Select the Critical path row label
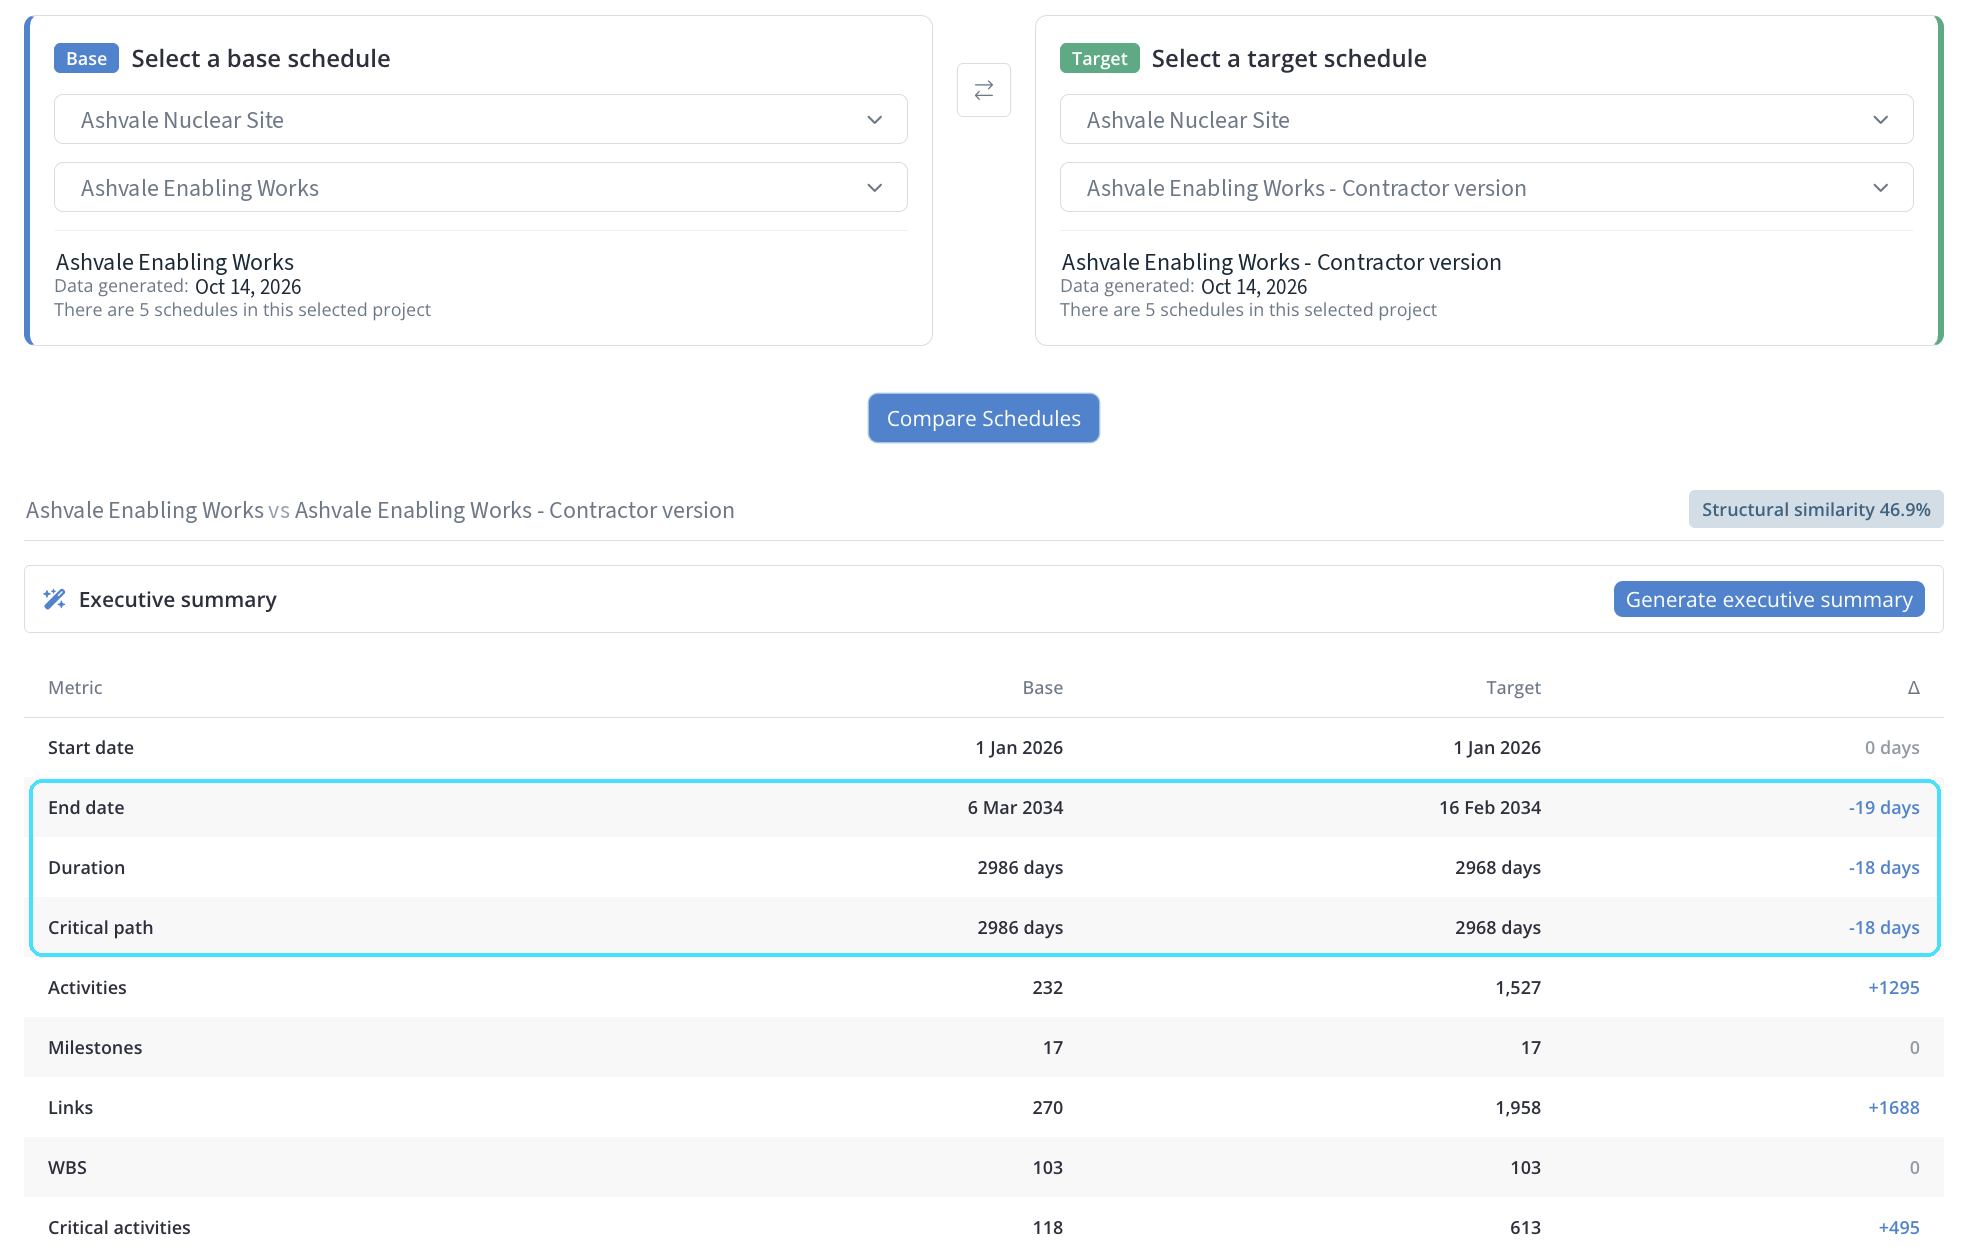Screen dimensions: 1972x1249 point(100,927)
